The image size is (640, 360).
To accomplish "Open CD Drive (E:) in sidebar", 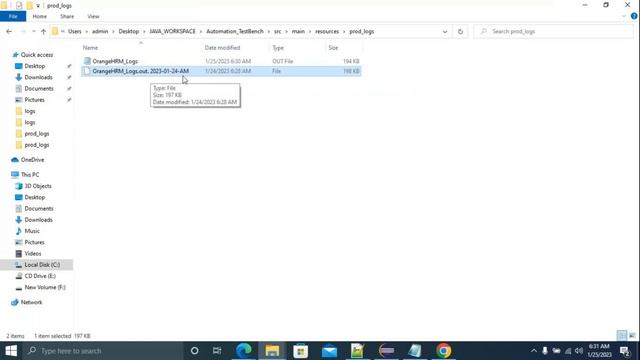I will pos(40,276).
